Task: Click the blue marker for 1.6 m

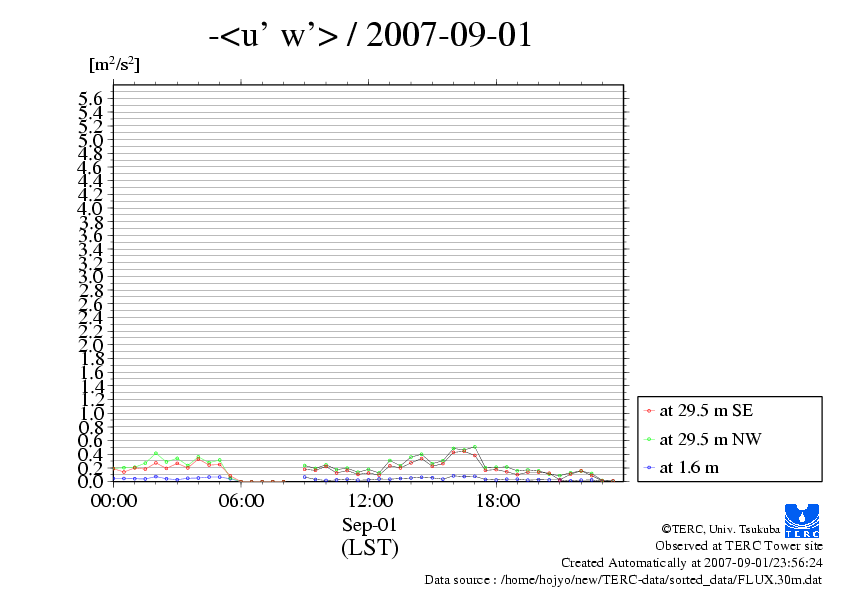Action: tap(649, 467)
